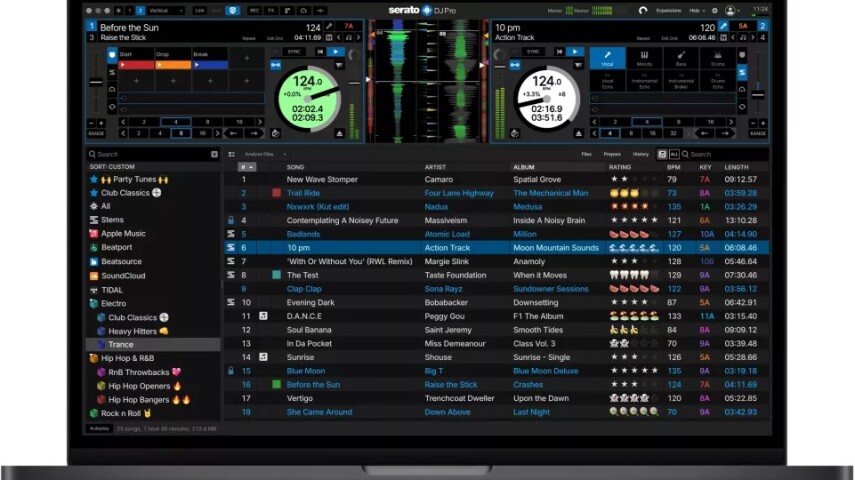Click the left deck RANGE button
This screenshot has width=855, height=480.
coord(96,133)
